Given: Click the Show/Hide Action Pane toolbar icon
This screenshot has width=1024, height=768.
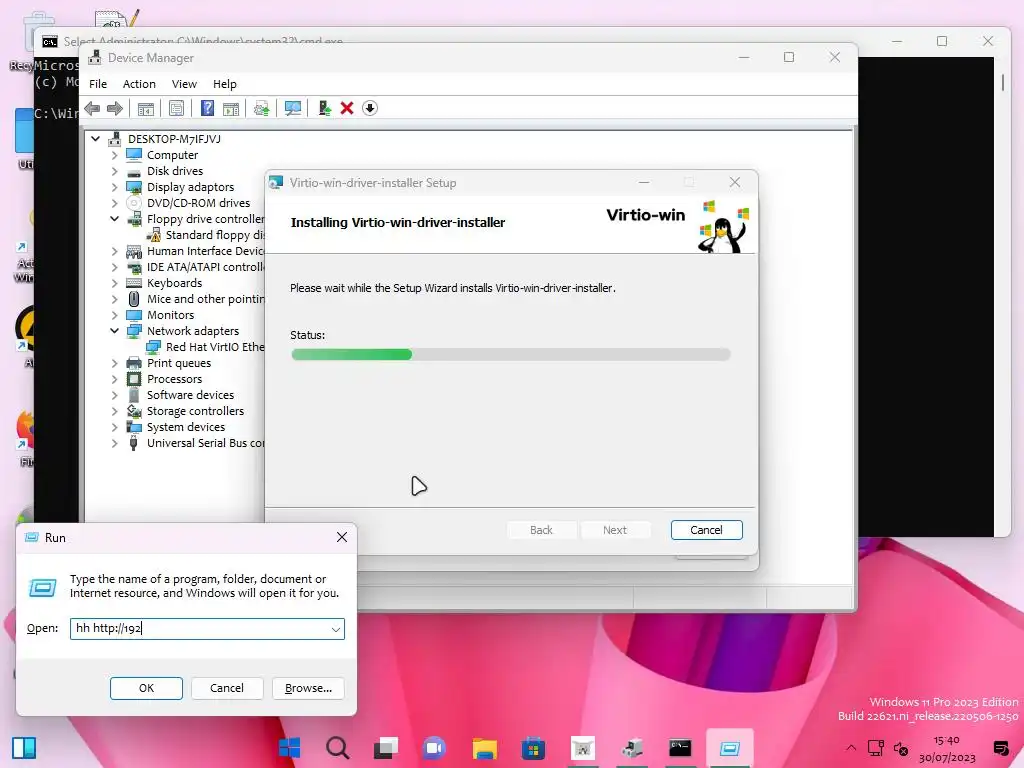Looking at the screenshot, I should tap(231, 108).
